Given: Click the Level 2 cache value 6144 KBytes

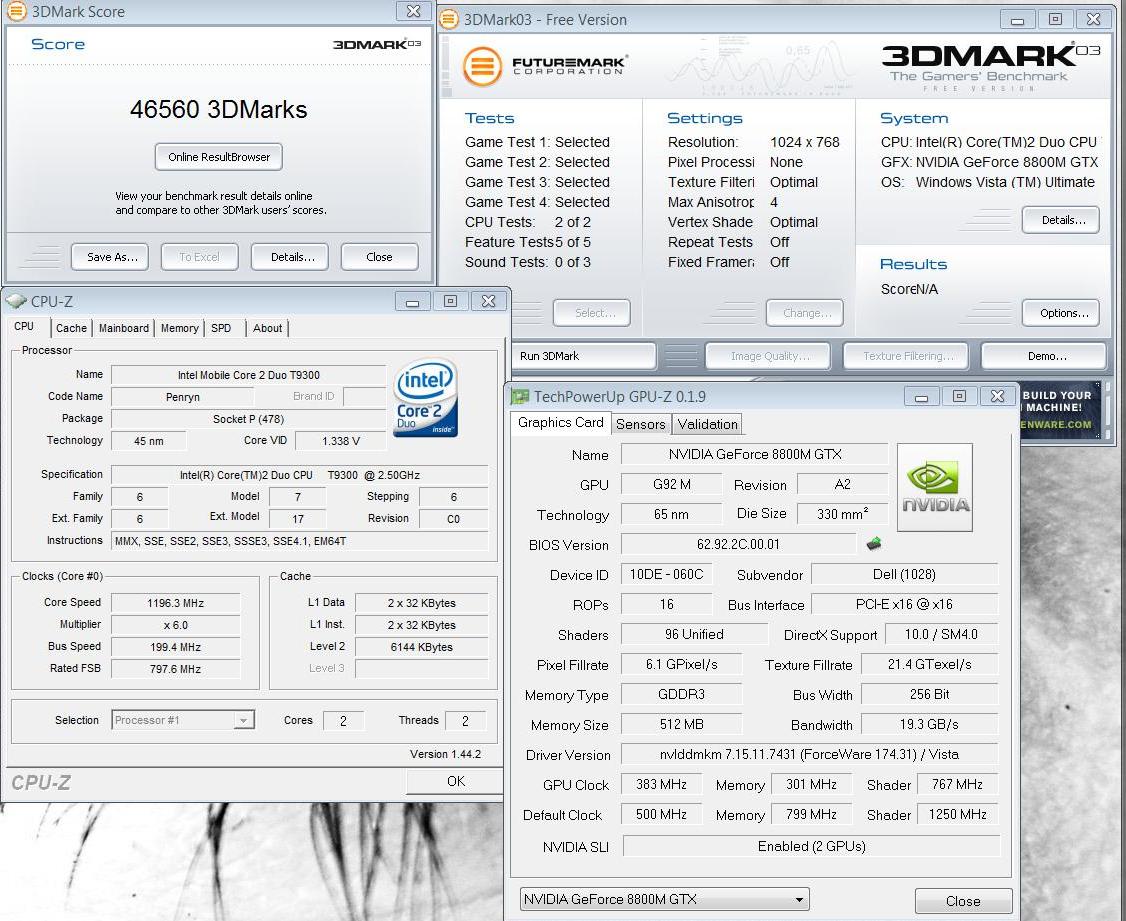Looking at the screenshot, I should point(422,647).
